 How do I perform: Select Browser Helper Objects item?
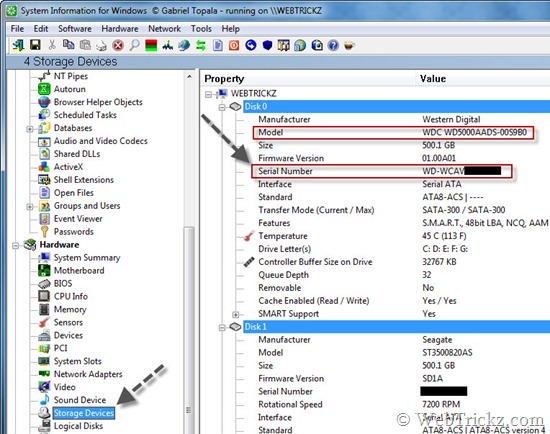tap(98, 102)
